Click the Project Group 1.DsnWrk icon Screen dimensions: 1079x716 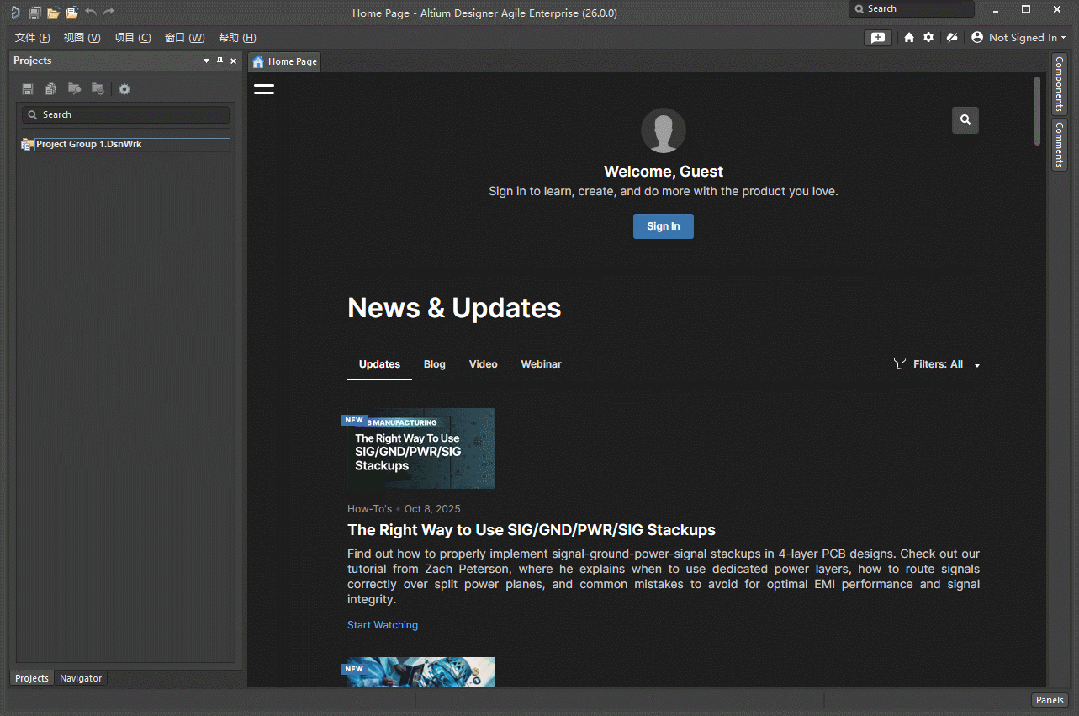tap(28, 145)
